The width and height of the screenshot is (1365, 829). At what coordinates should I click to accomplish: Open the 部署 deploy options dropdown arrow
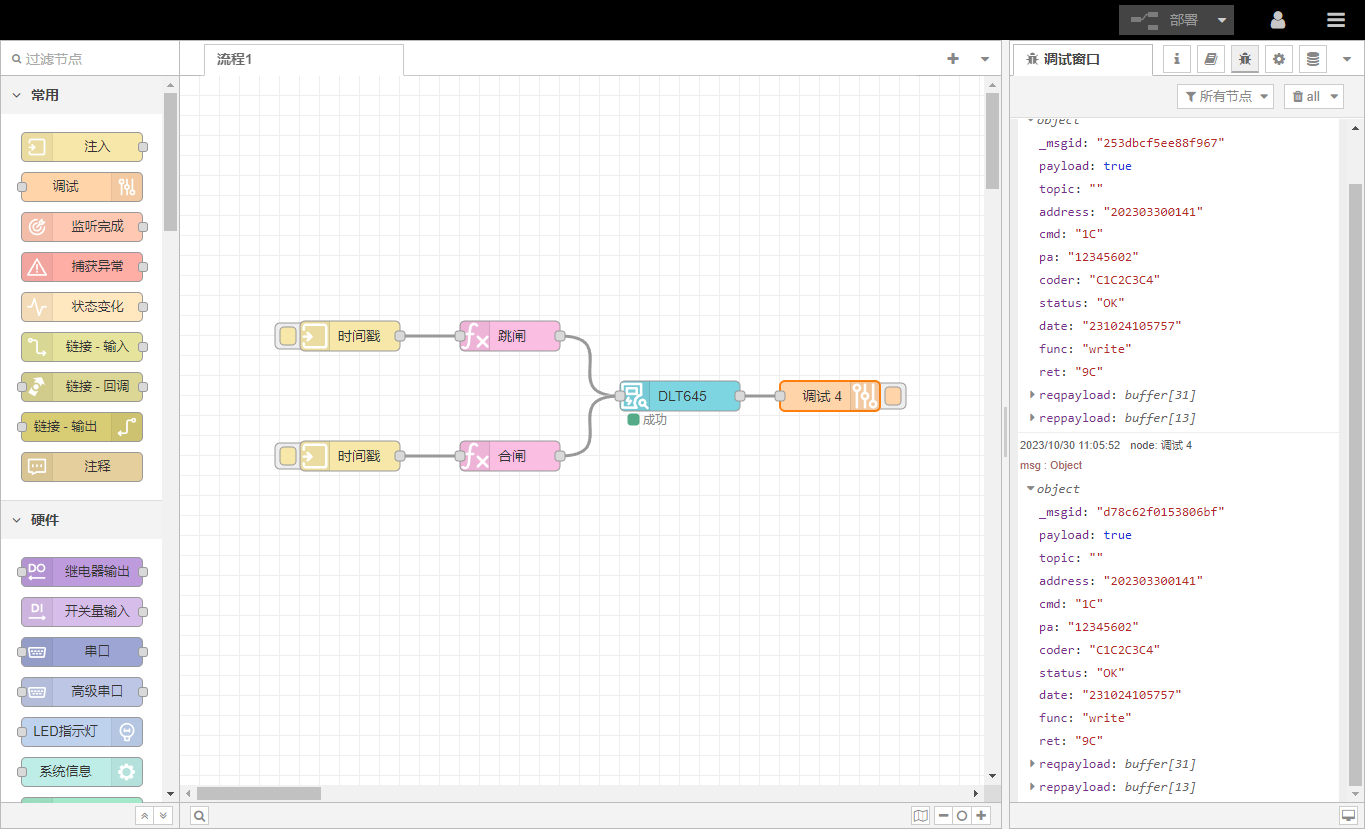point(1222,20)
